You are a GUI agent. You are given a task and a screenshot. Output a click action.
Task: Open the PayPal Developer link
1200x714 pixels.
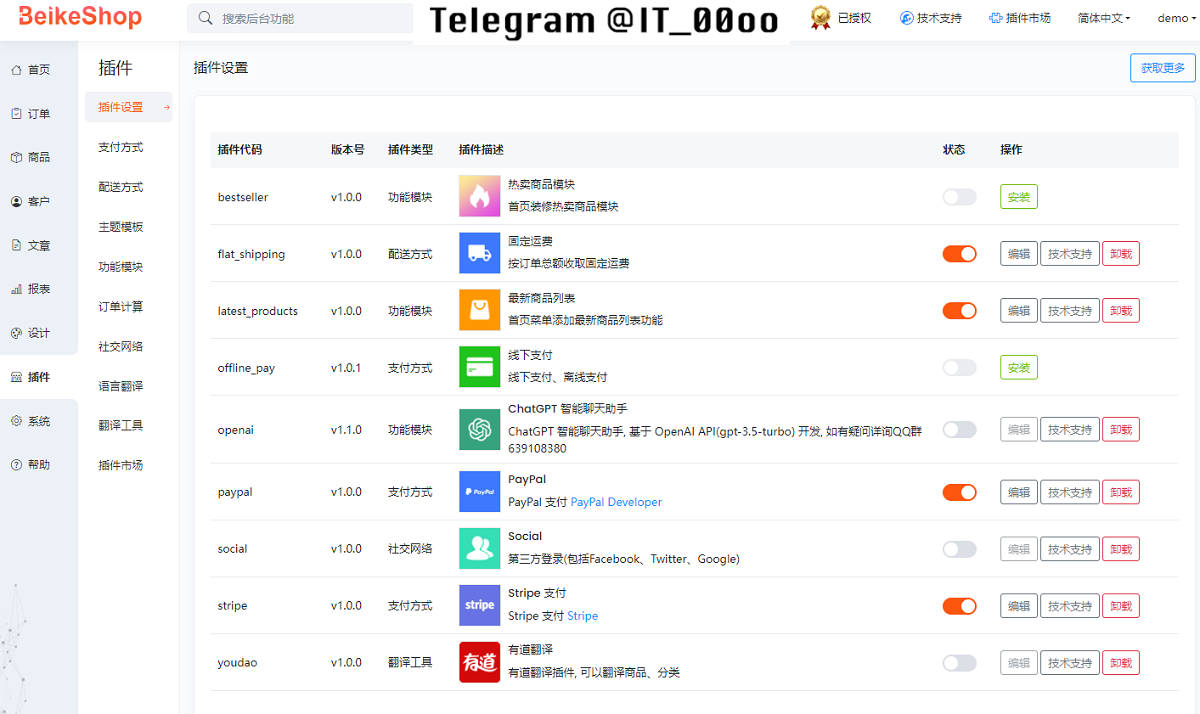[616, 502]
